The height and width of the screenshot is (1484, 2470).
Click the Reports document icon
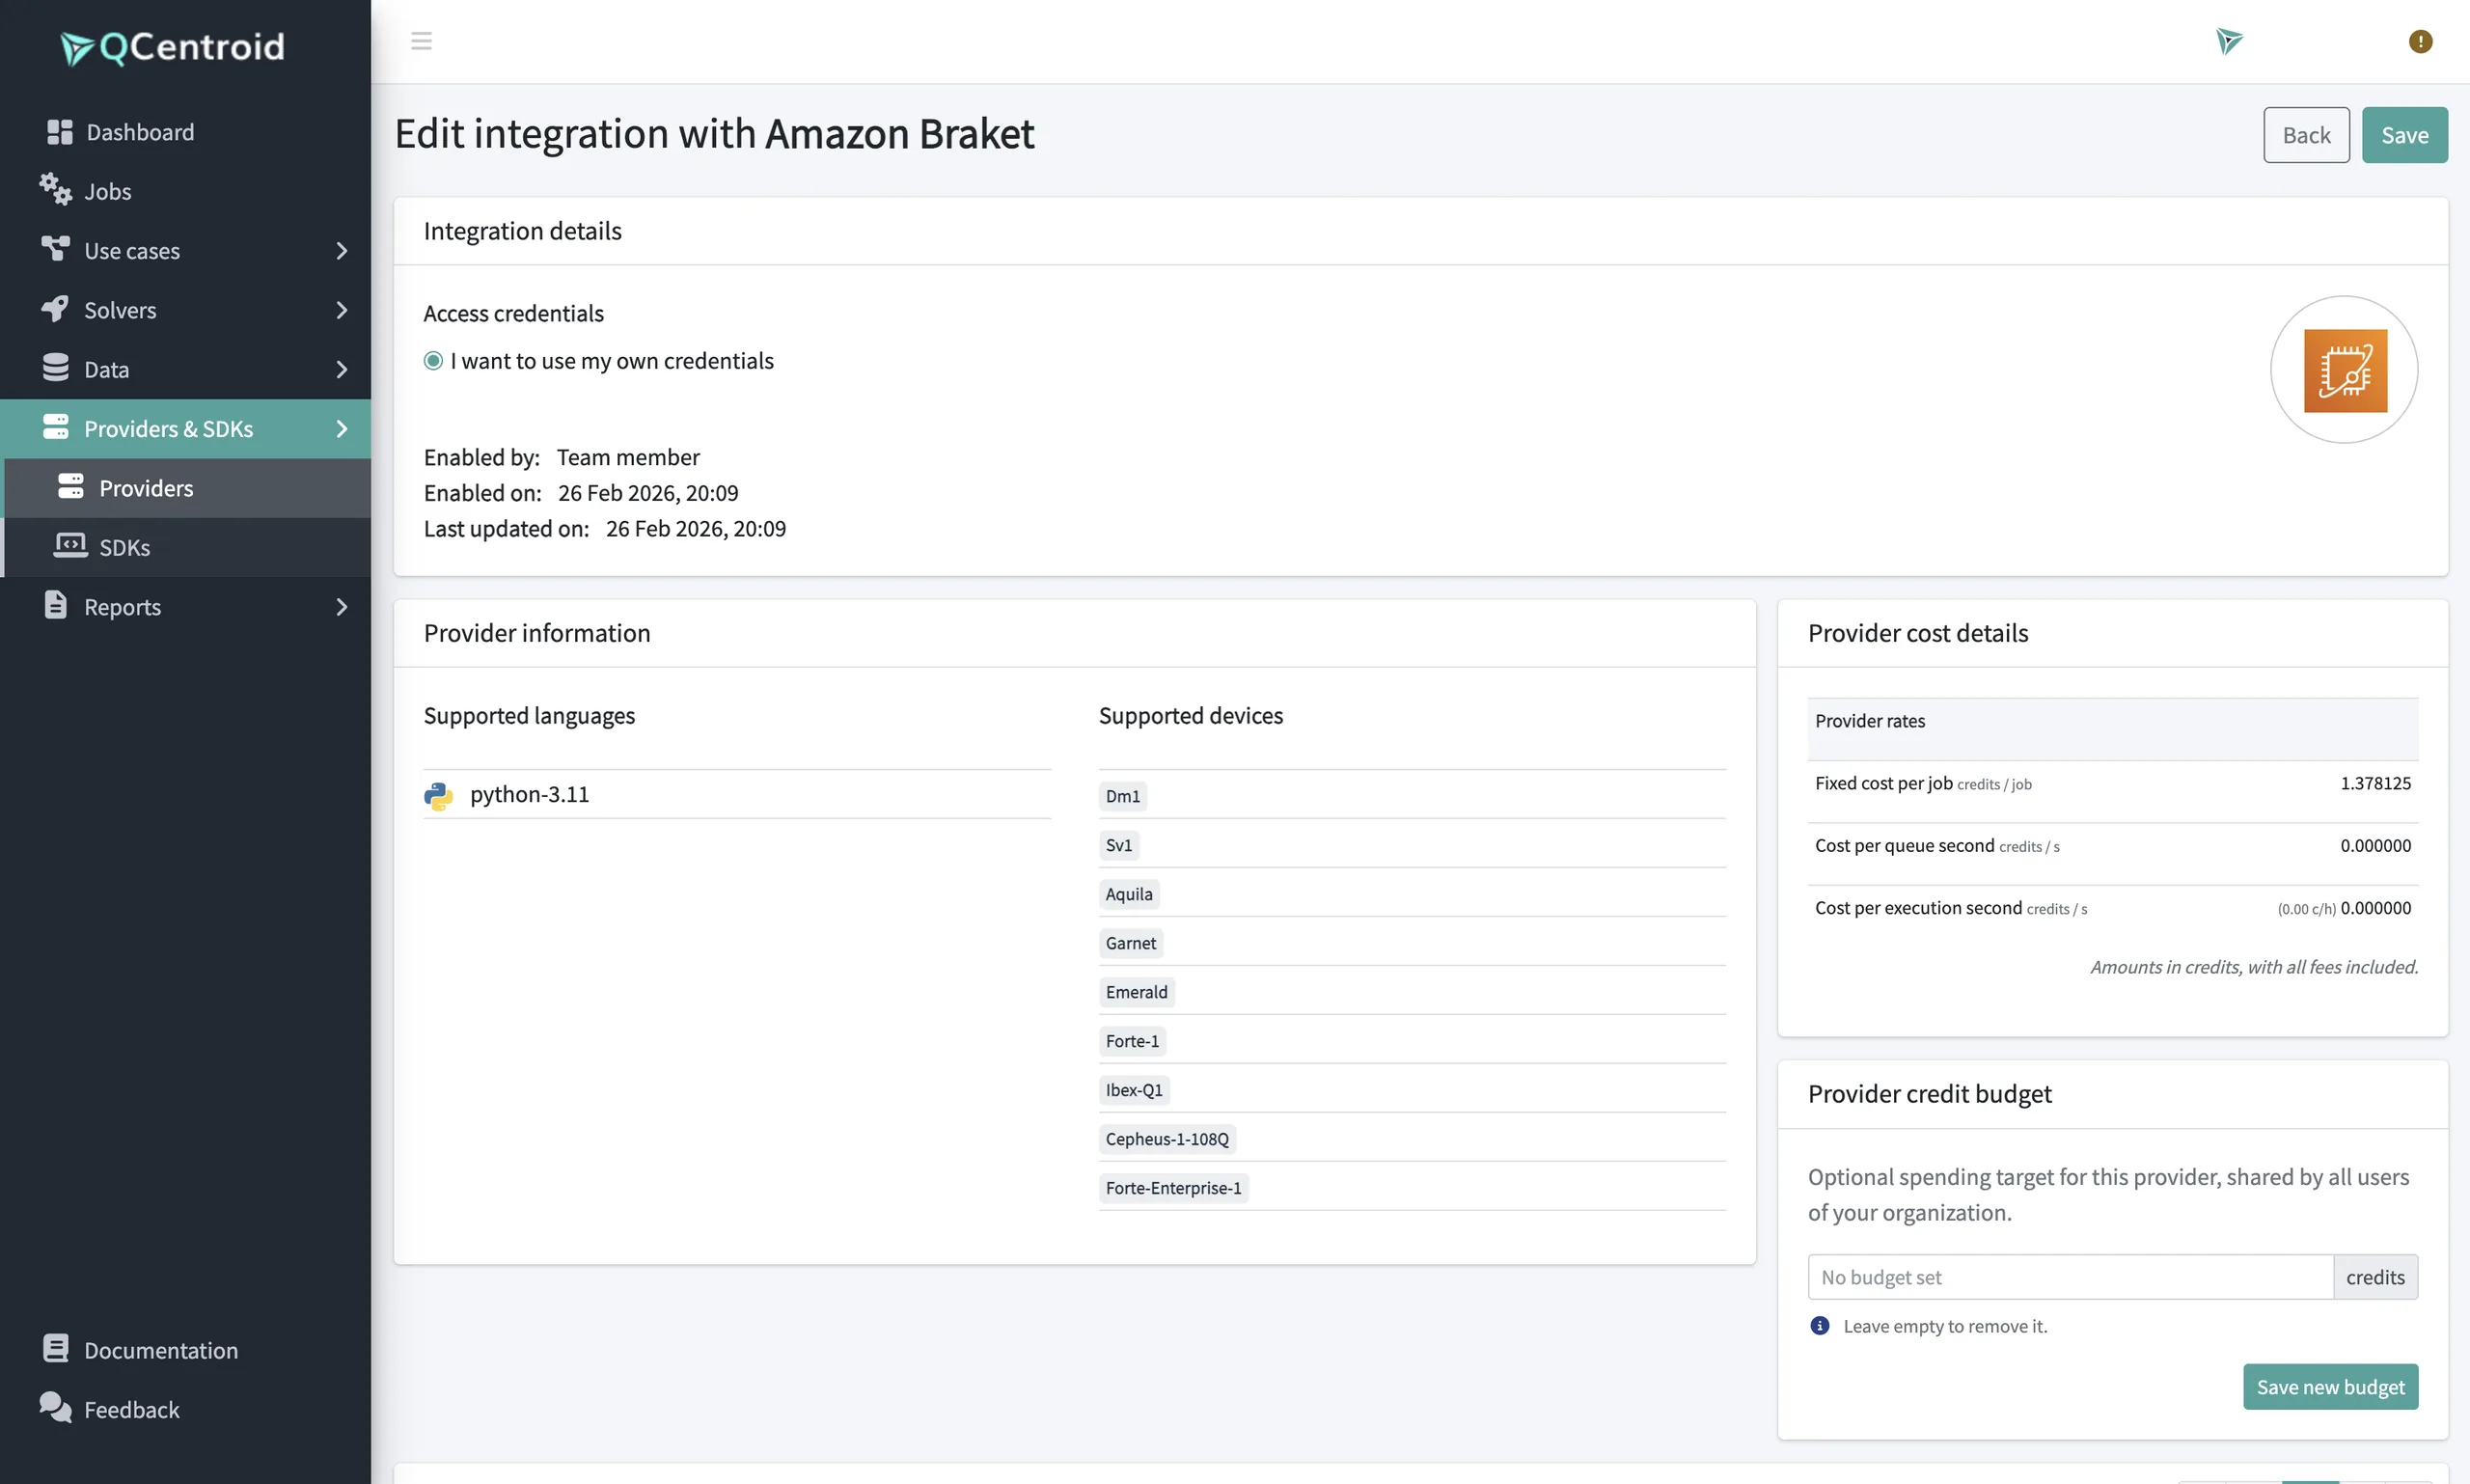[x=56, y=605]
